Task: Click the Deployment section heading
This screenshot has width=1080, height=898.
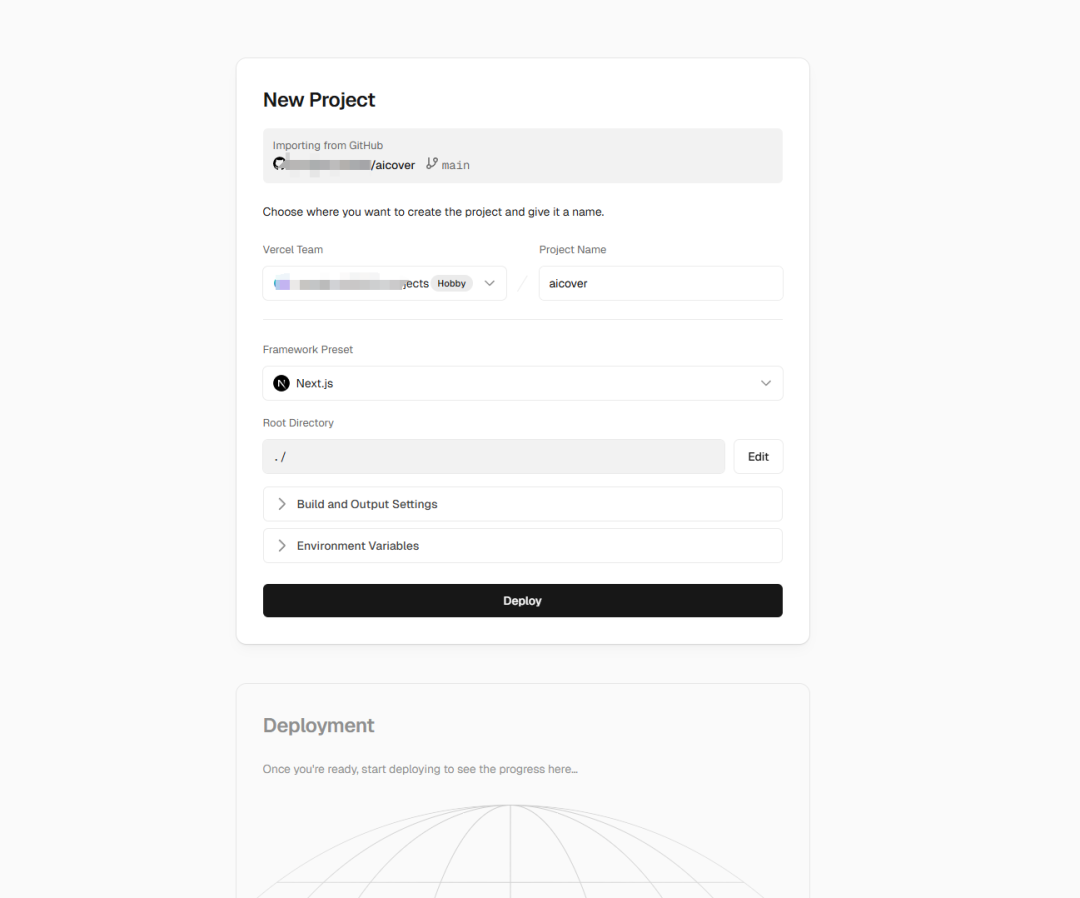Action: [x=319, y=726]
